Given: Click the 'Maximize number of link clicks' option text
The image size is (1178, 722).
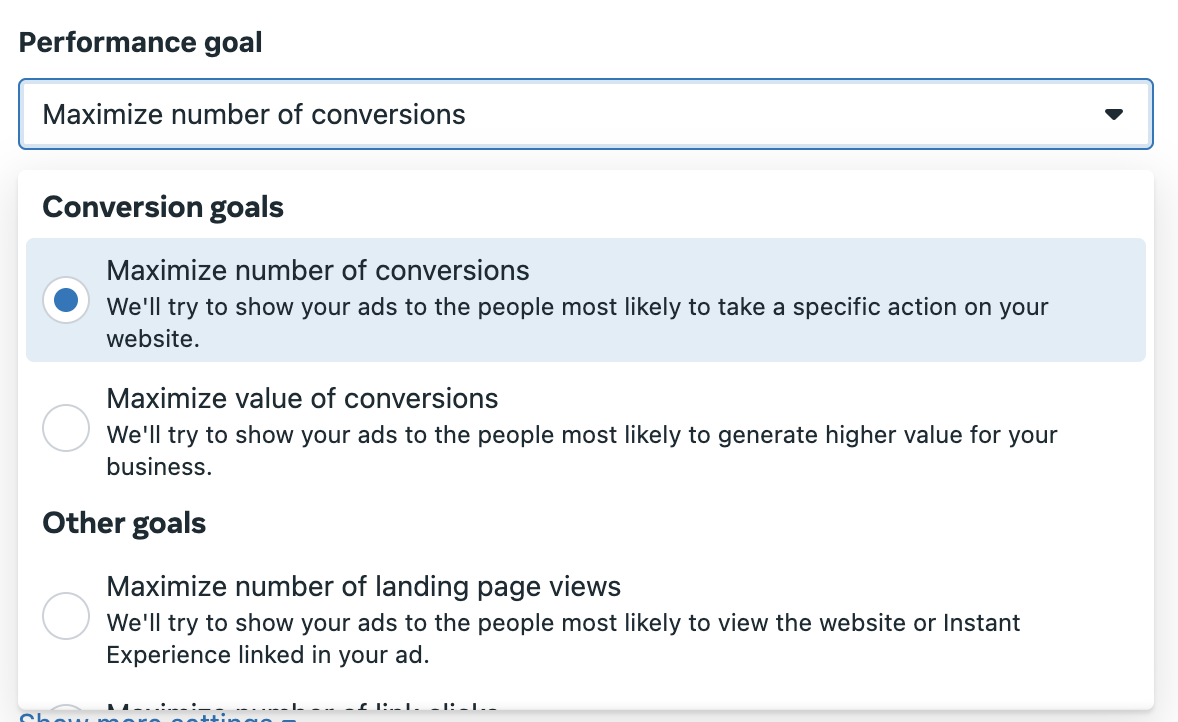Looking at the screenshot, I should point(302,705).
